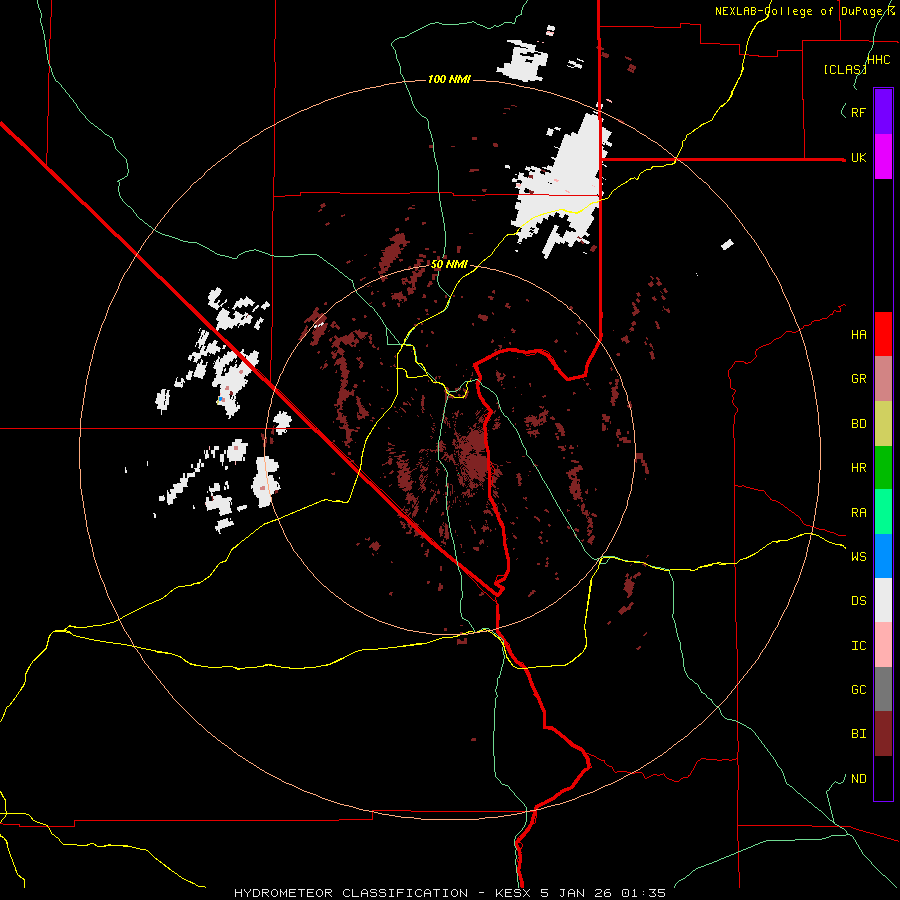Click the HR green legend swatch
The height and width of the screenshot is (900, 900).
point(883,468)
